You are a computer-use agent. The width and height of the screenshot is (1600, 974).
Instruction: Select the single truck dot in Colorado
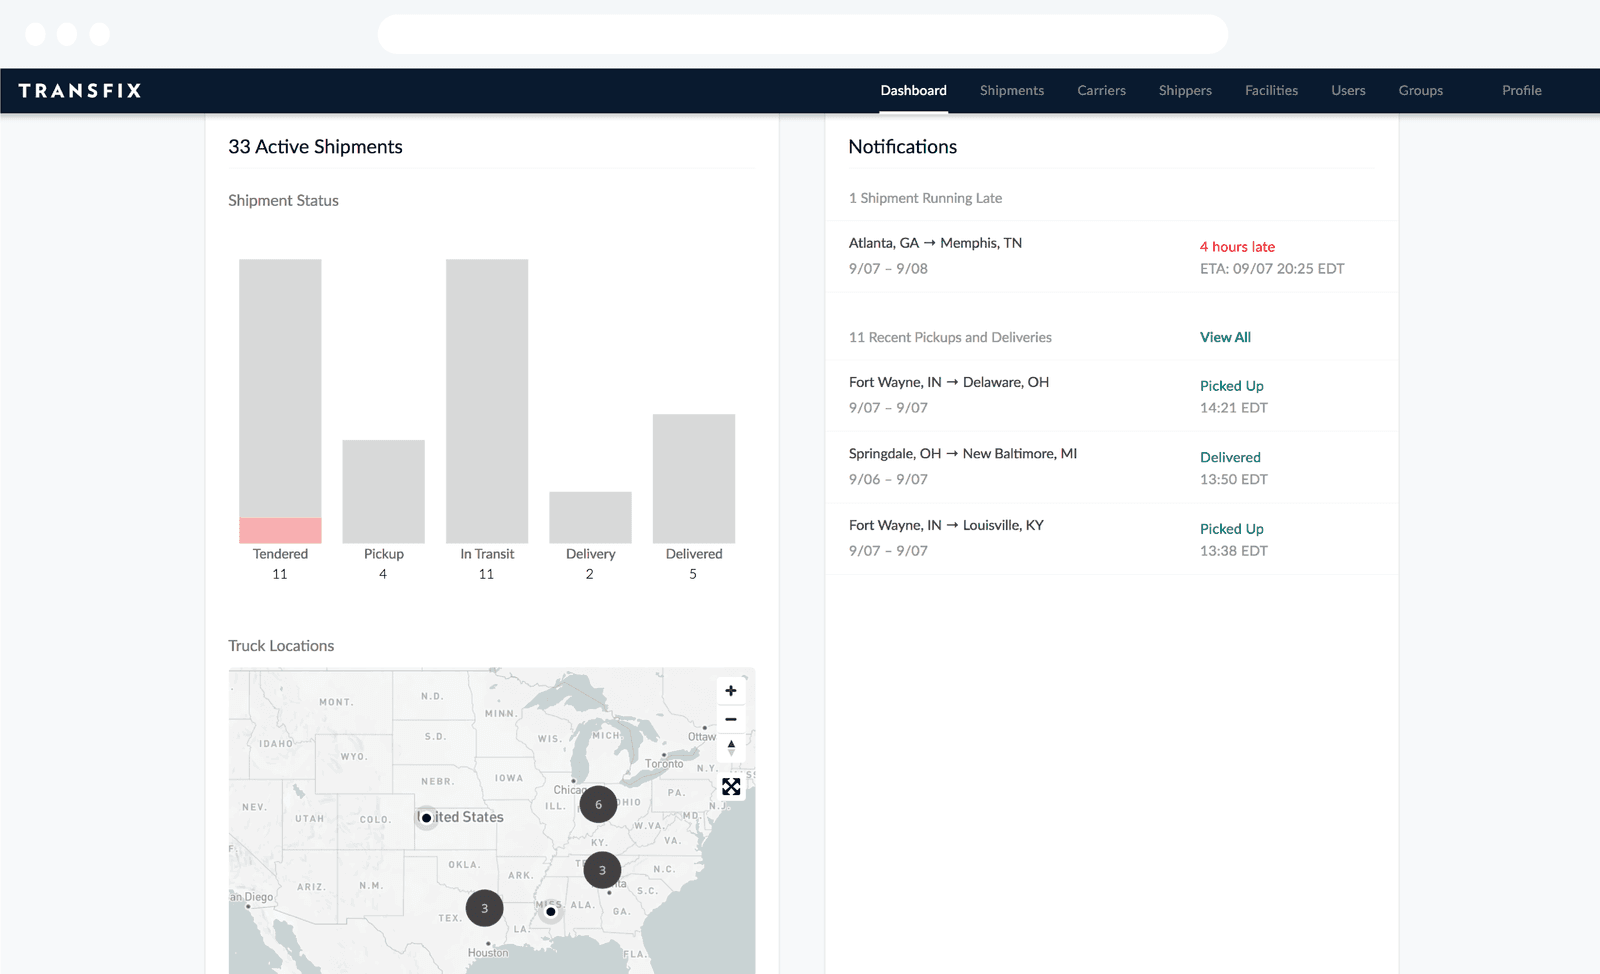point(427,818)
